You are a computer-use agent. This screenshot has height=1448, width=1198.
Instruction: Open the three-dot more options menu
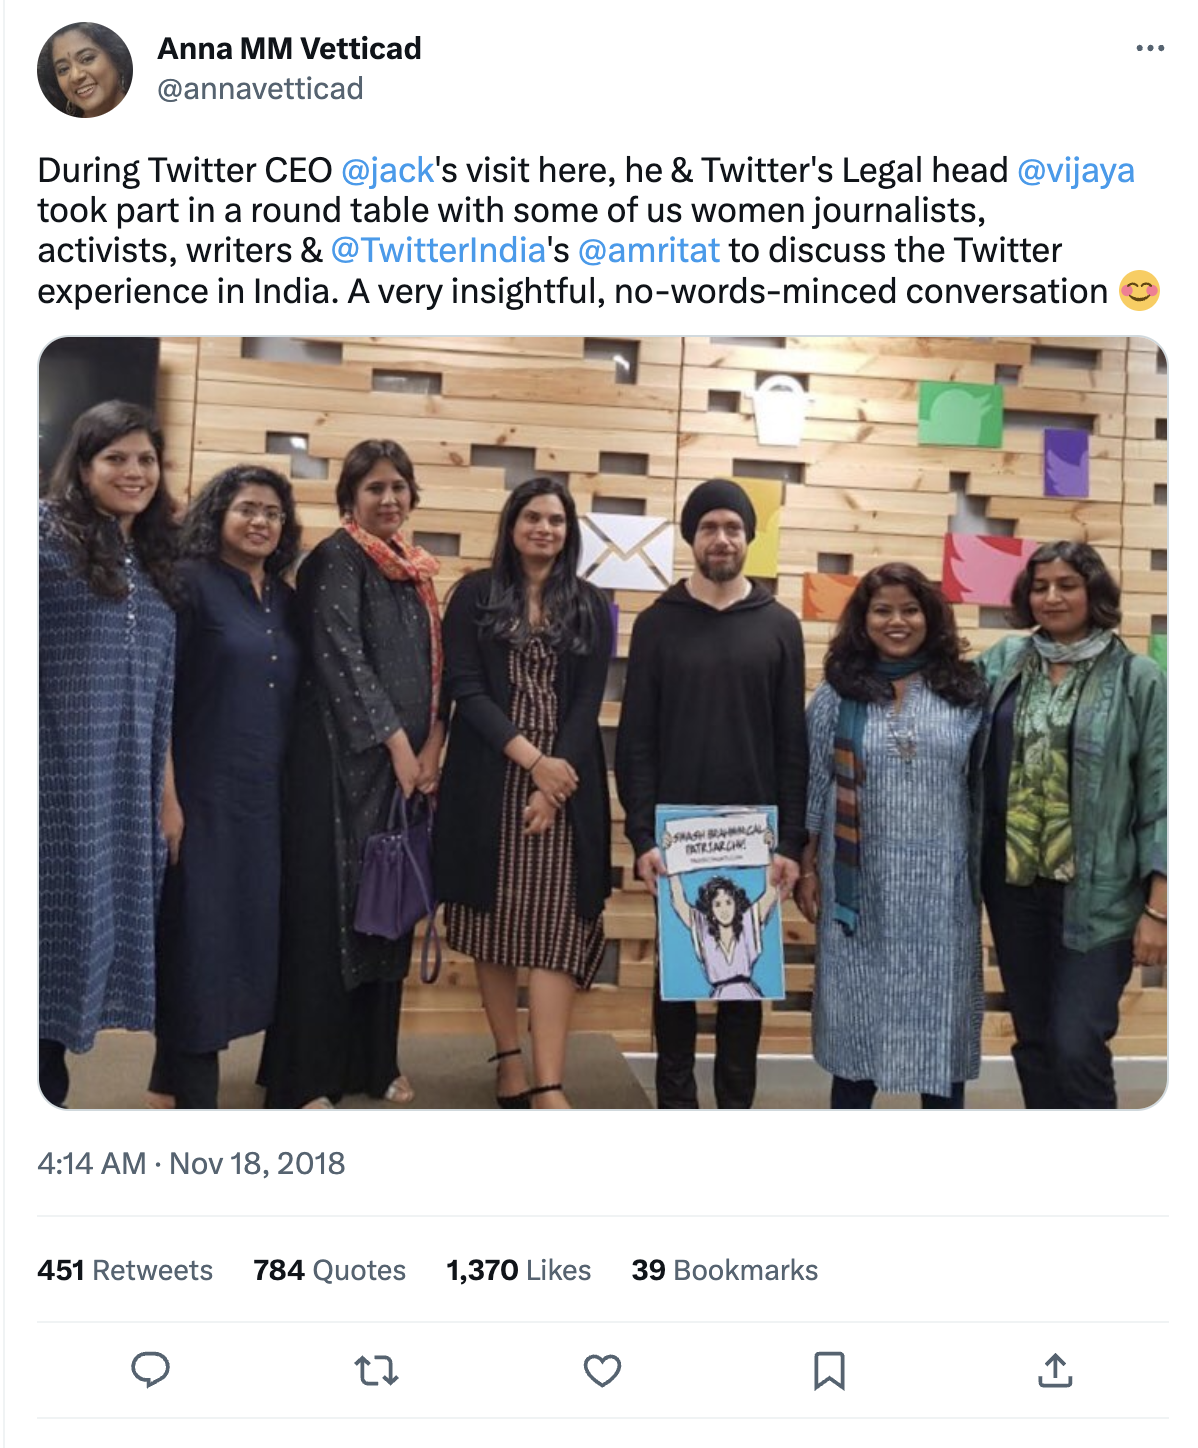click(1150, 48)
